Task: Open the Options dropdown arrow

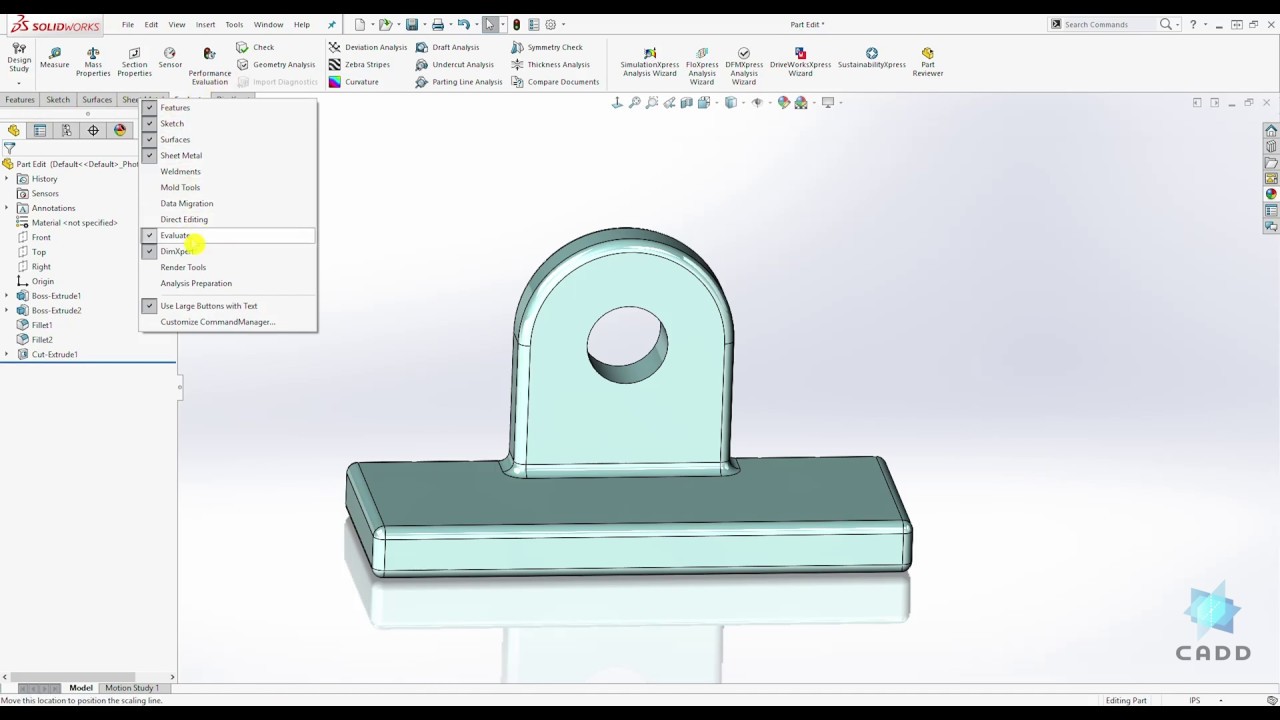Action: [563, 24]
